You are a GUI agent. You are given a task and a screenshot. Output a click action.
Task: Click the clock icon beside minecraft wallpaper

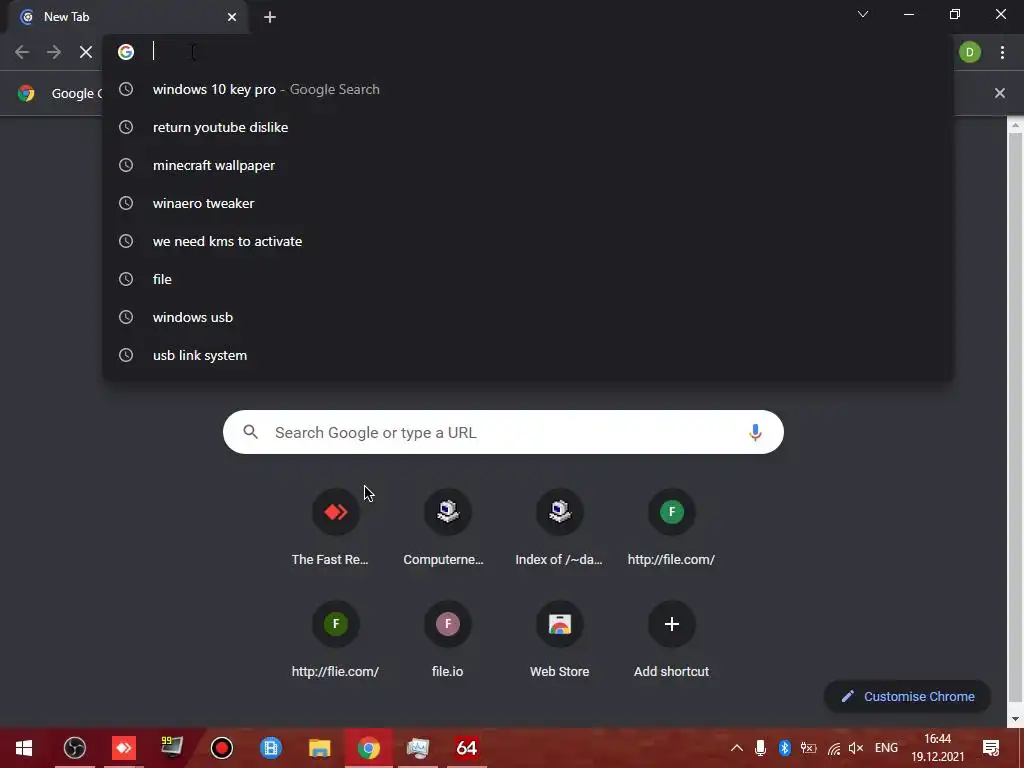coord(126,165)
